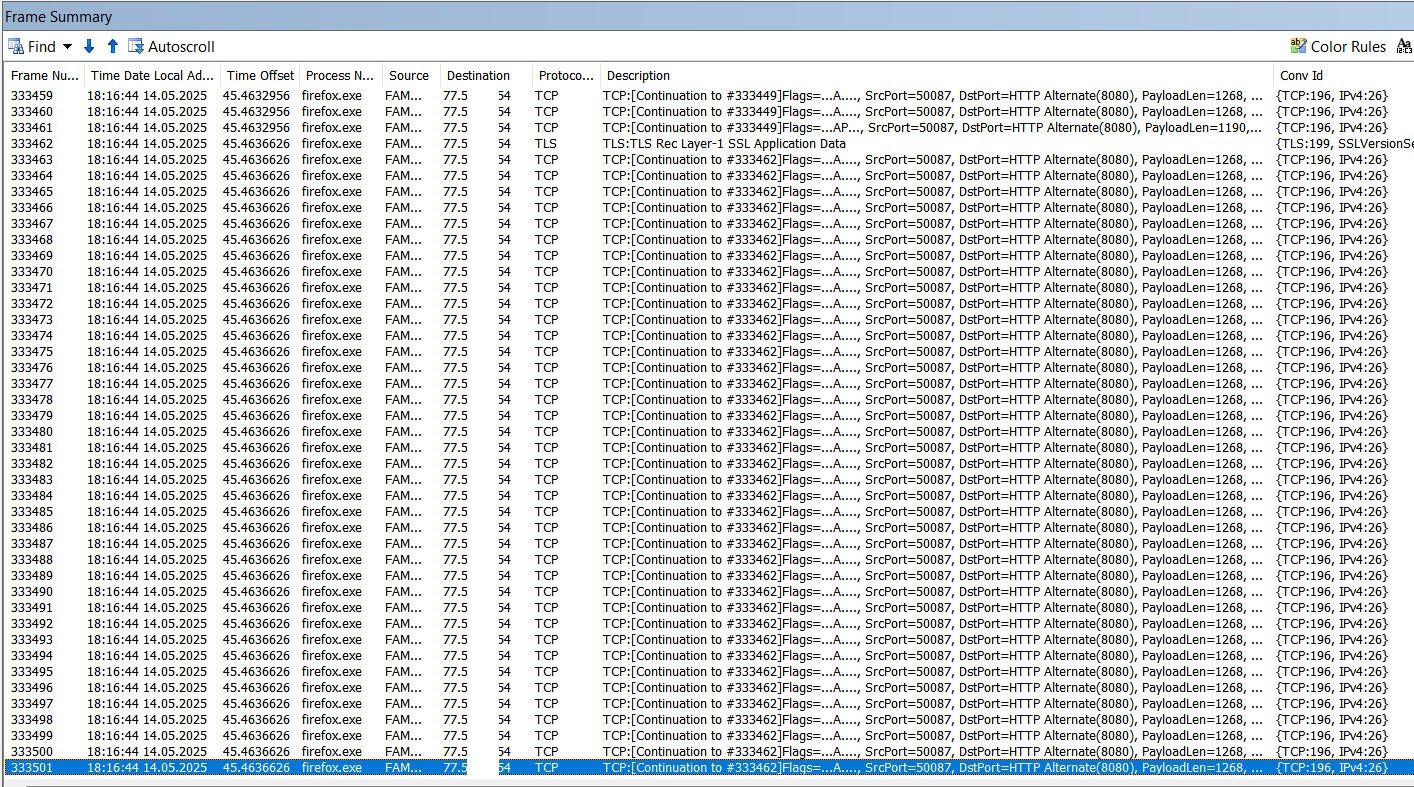Viewport: 1414px width, 787px height.
Task: Click the Process Name column header
Action: coord(340,75)
